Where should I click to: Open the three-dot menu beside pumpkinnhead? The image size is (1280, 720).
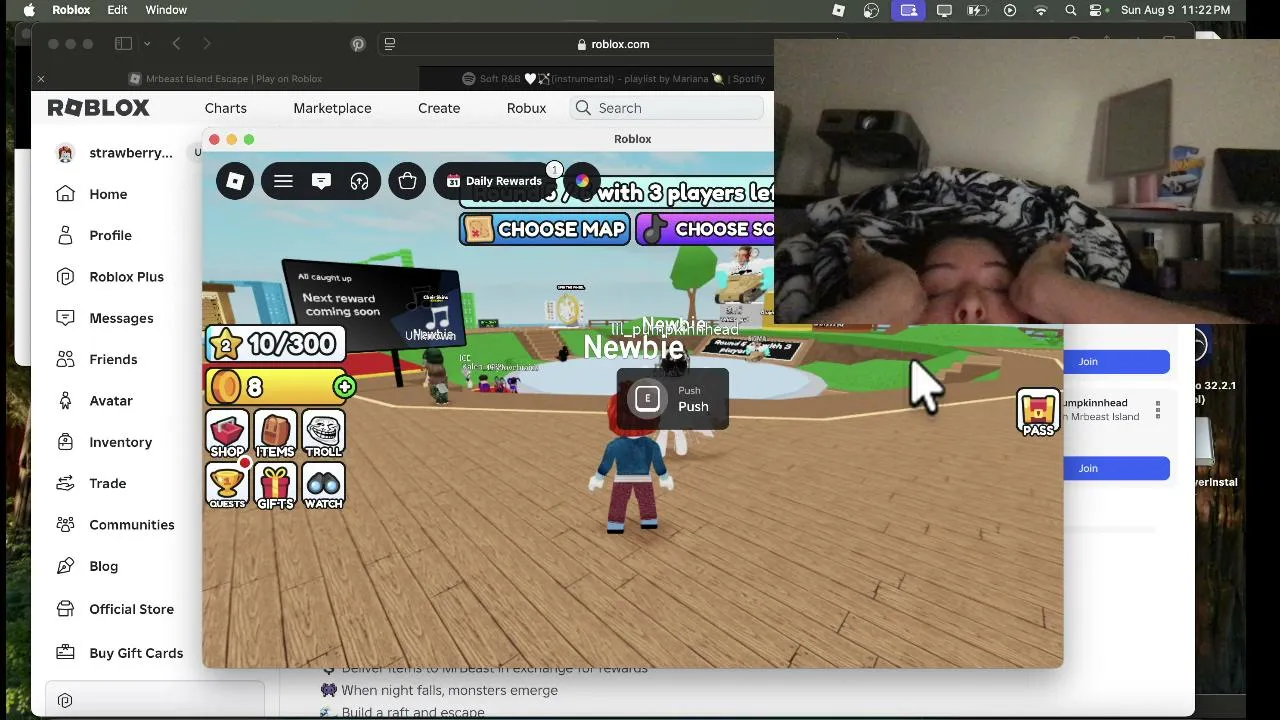[x=1158, y=410]
